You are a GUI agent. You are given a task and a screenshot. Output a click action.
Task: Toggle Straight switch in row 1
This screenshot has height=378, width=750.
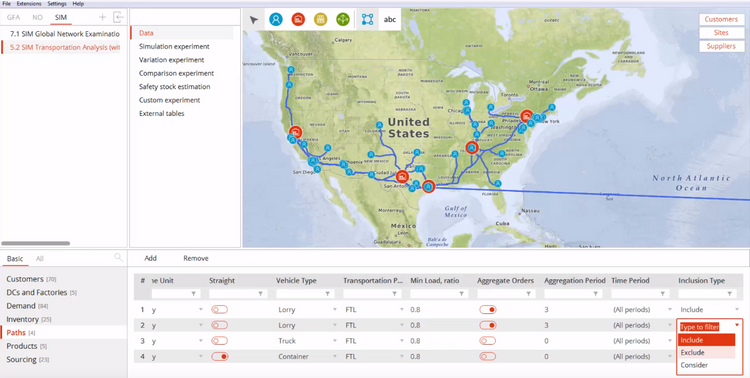click(x=220, y=310)
